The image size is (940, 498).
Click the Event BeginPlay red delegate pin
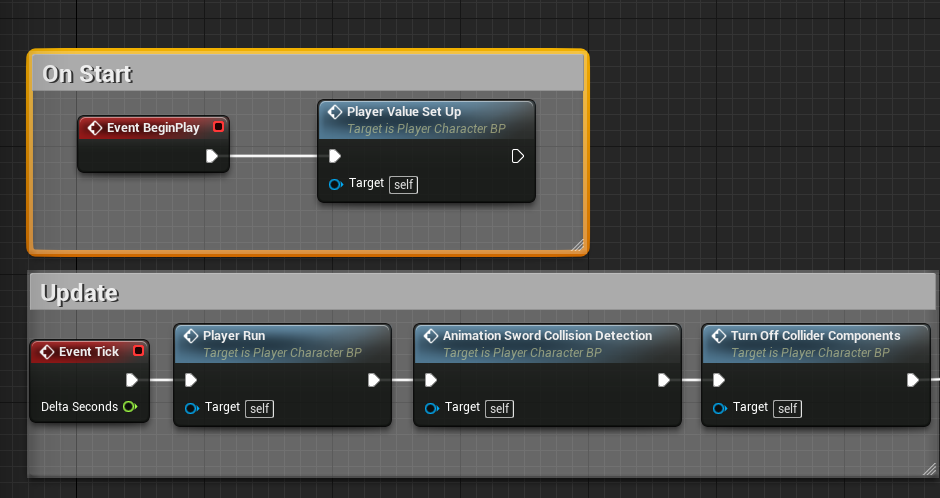pos(219,127)
